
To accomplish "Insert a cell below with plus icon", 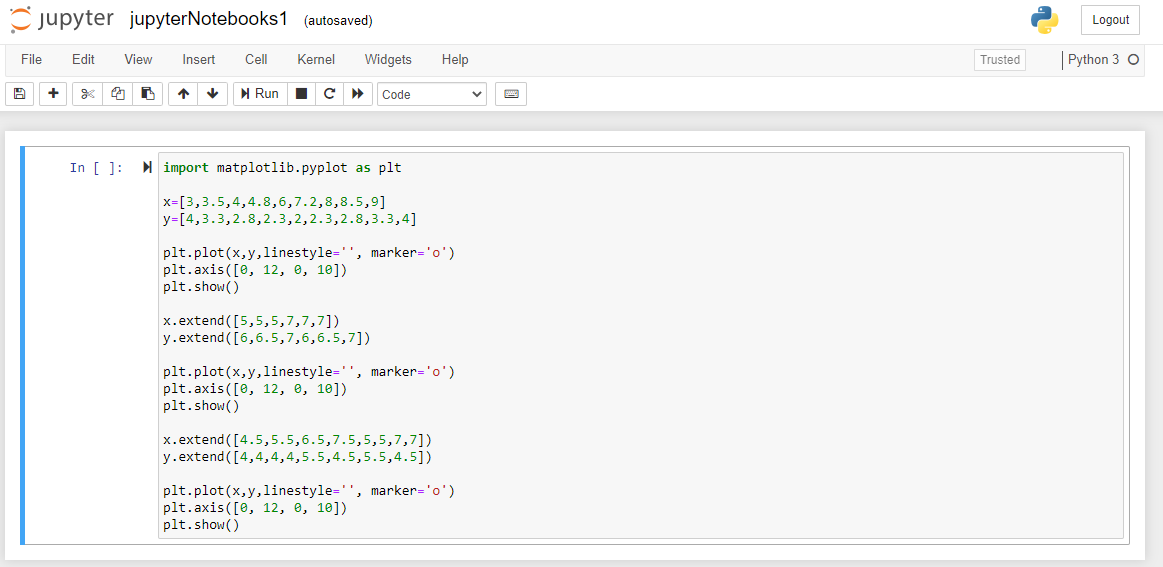I will pyautogui.click(x=53, y=94).
